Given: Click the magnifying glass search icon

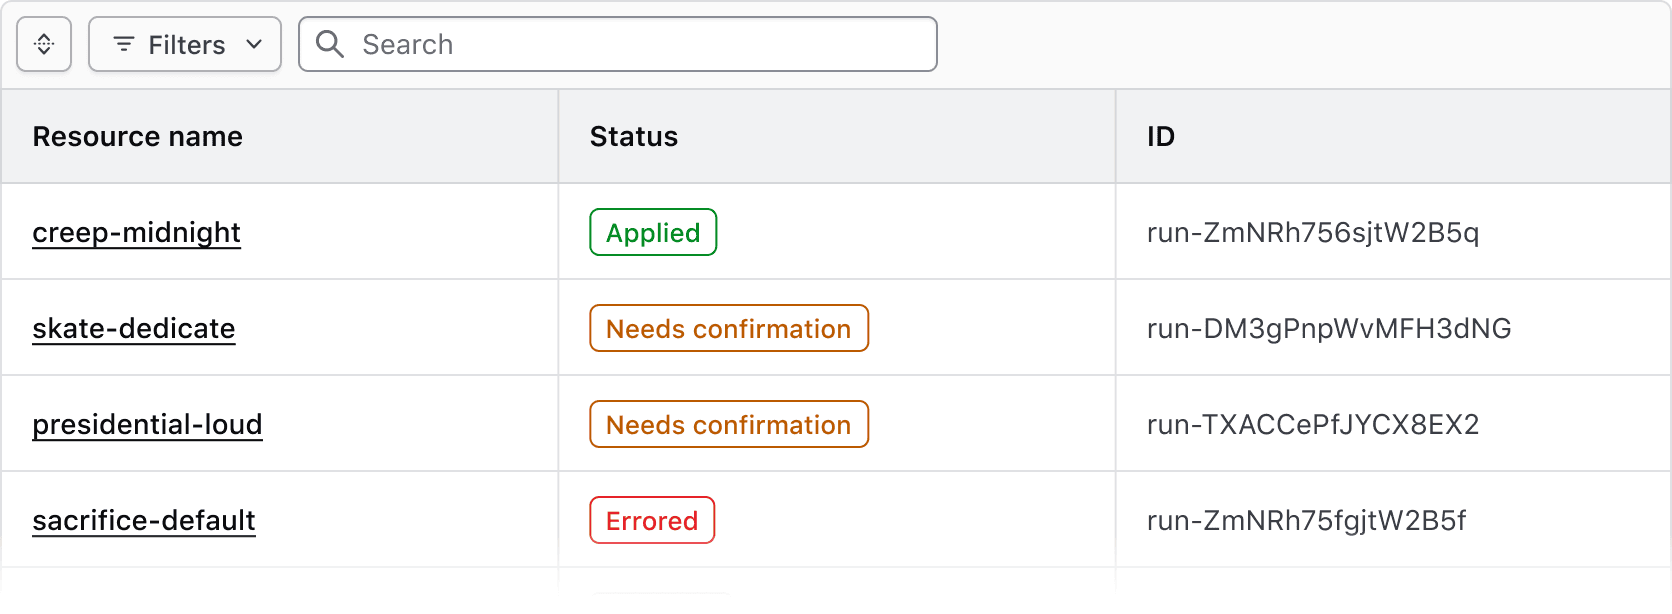Looking at the screenshot, I should tap(330, 44).
